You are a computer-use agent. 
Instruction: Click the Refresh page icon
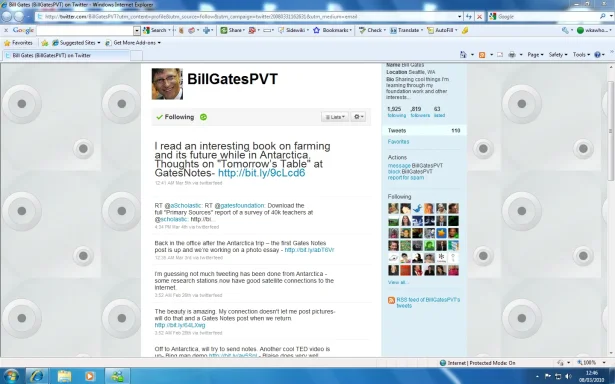pyautogui.click(x=469, y=16)
